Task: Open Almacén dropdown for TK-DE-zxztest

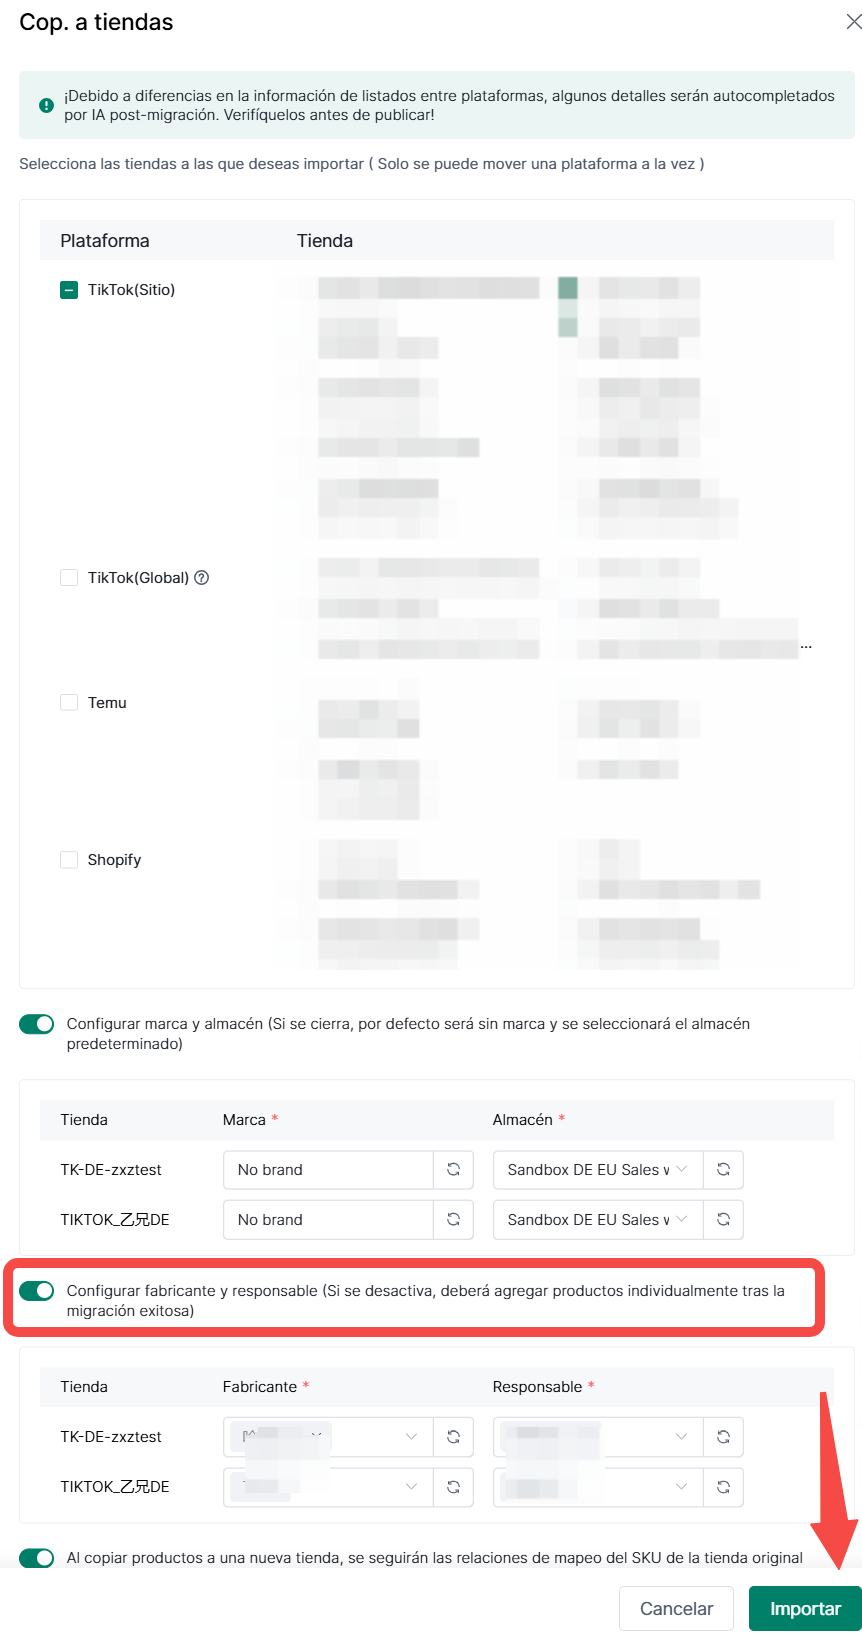Action: point(597,1169)
